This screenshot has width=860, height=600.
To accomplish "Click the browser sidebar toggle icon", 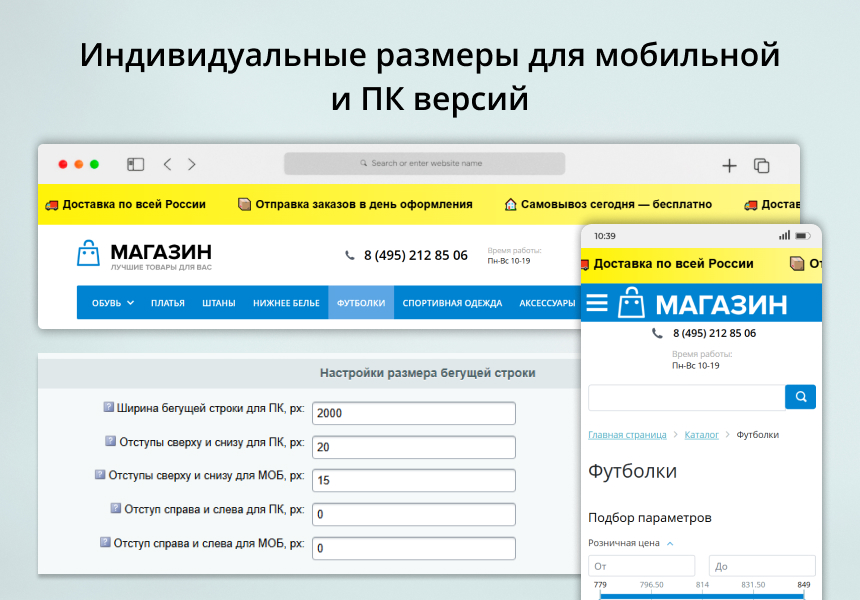I will click(x=136, y=164).
